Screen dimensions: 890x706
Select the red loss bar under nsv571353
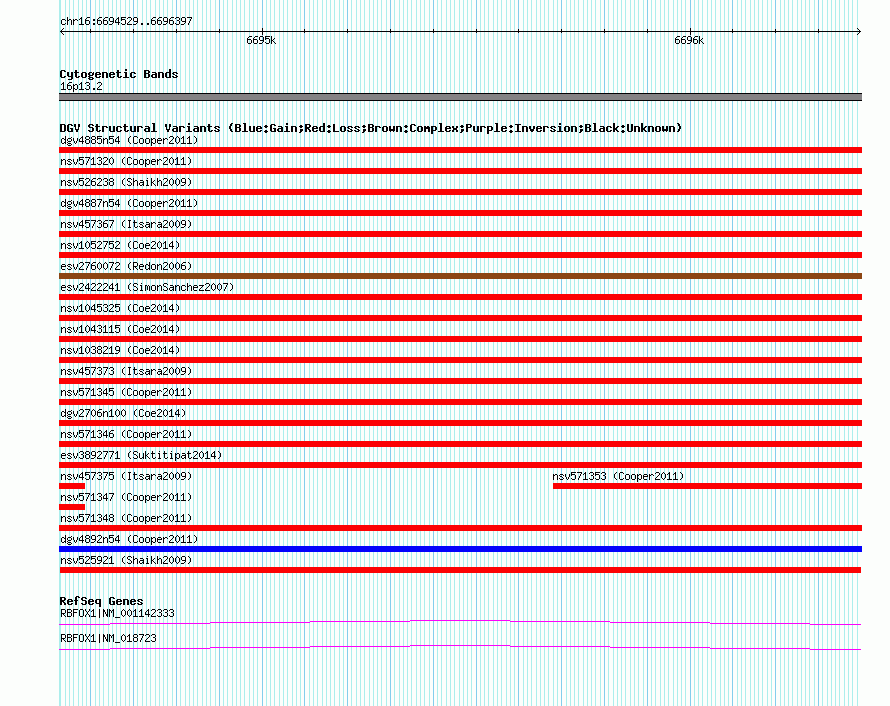(707, 486)
